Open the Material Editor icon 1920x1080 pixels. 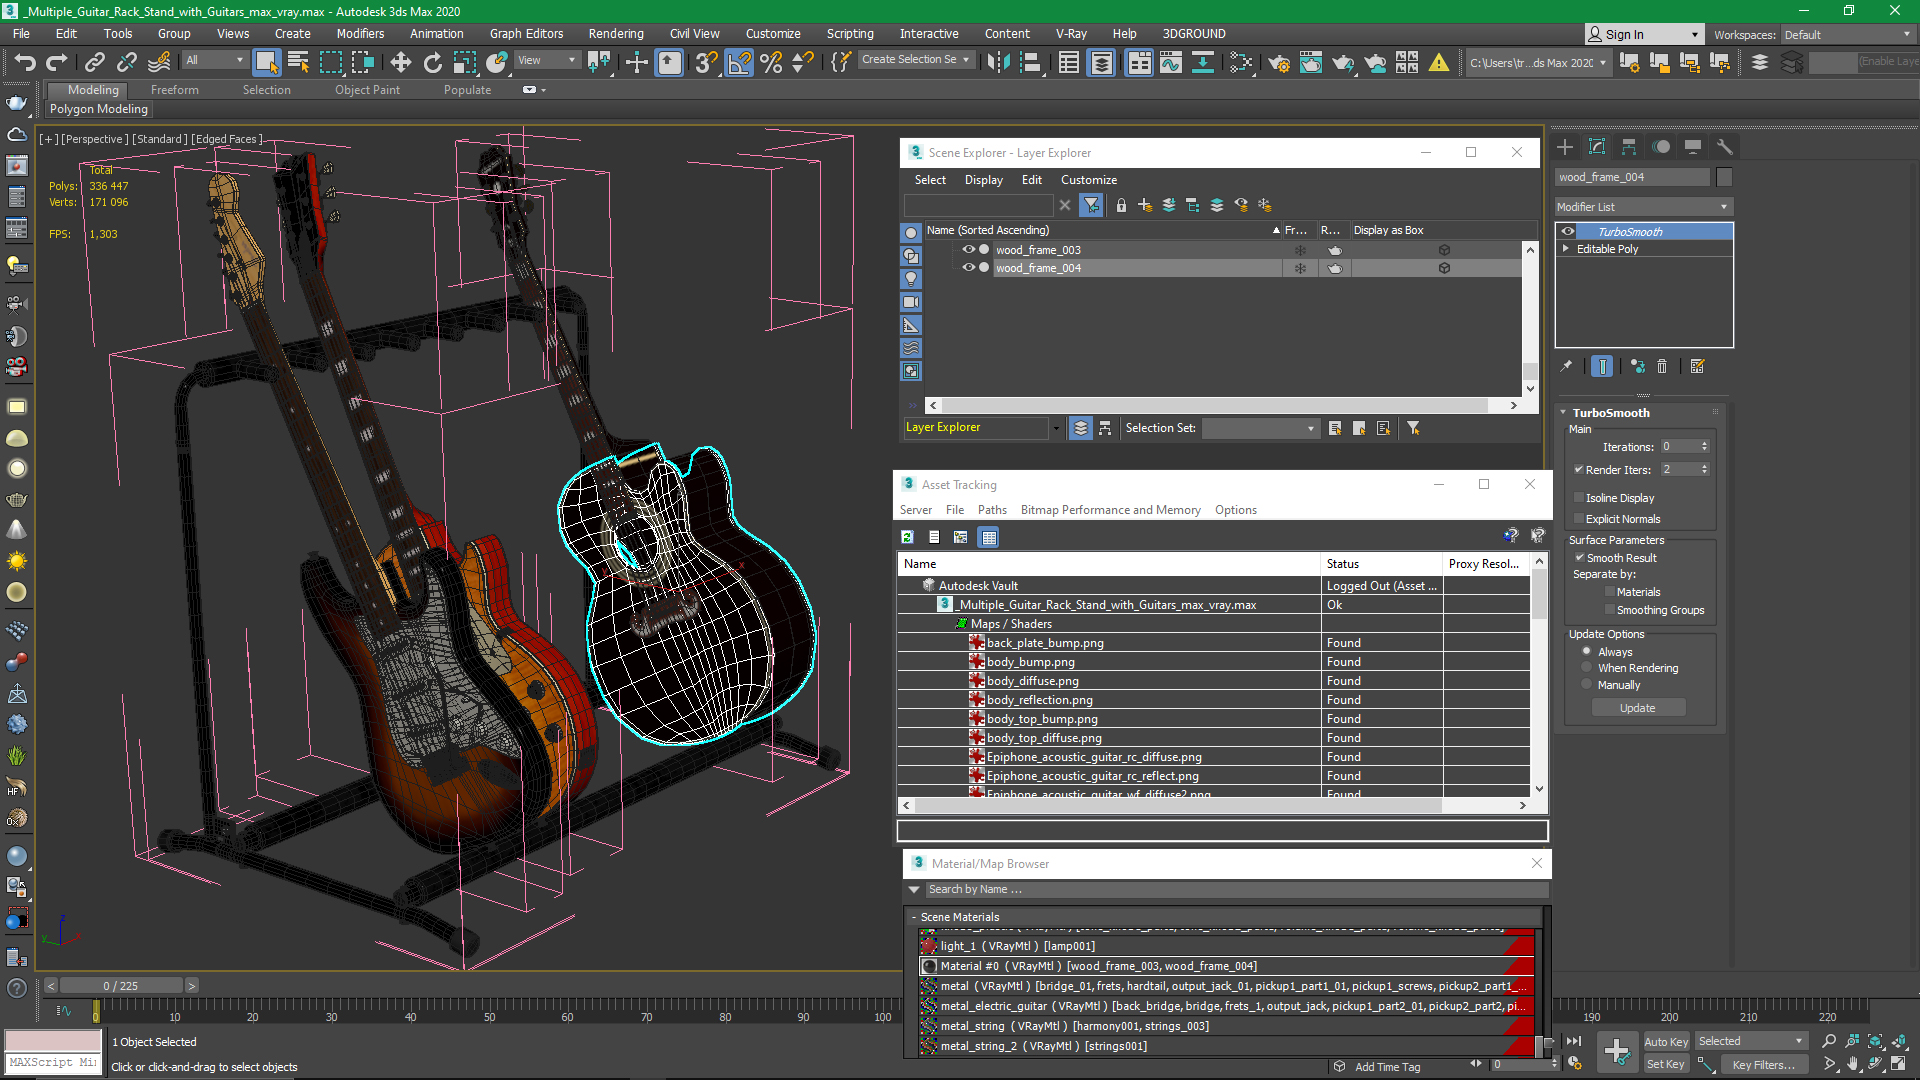click(1240, 62)
